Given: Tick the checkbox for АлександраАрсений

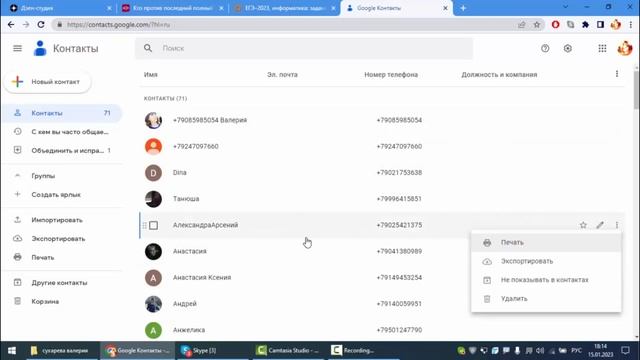Looking at the screenshot, I should (153, 225).
